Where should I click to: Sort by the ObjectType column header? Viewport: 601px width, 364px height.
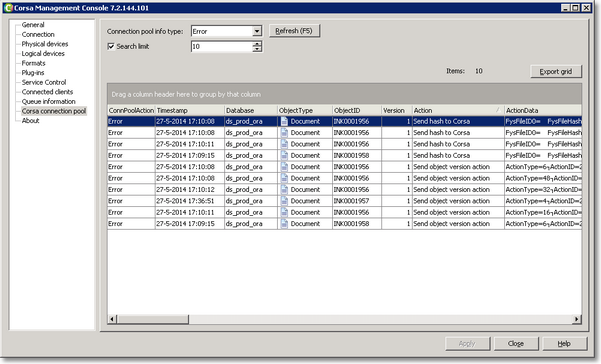point(305,110)
